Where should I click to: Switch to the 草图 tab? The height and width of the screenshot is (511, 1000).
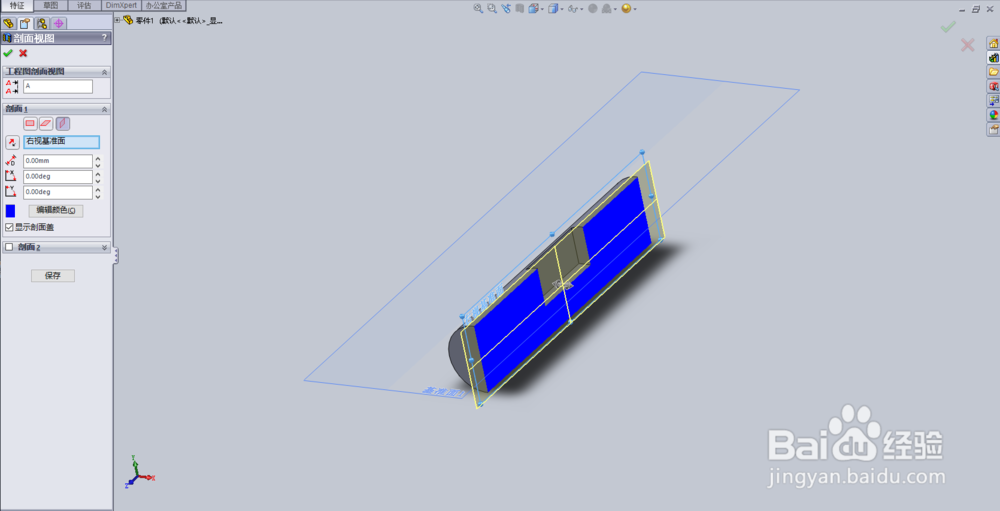[50, 5]
